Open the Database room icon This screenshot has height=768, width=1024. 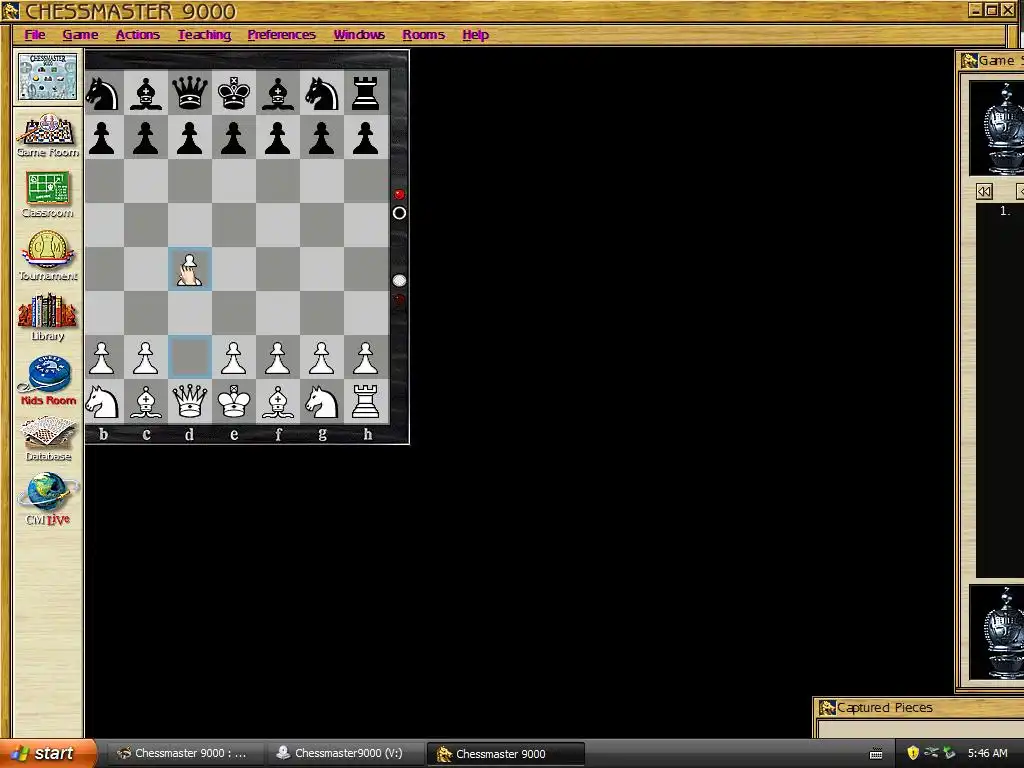click(x=48, y=440)
